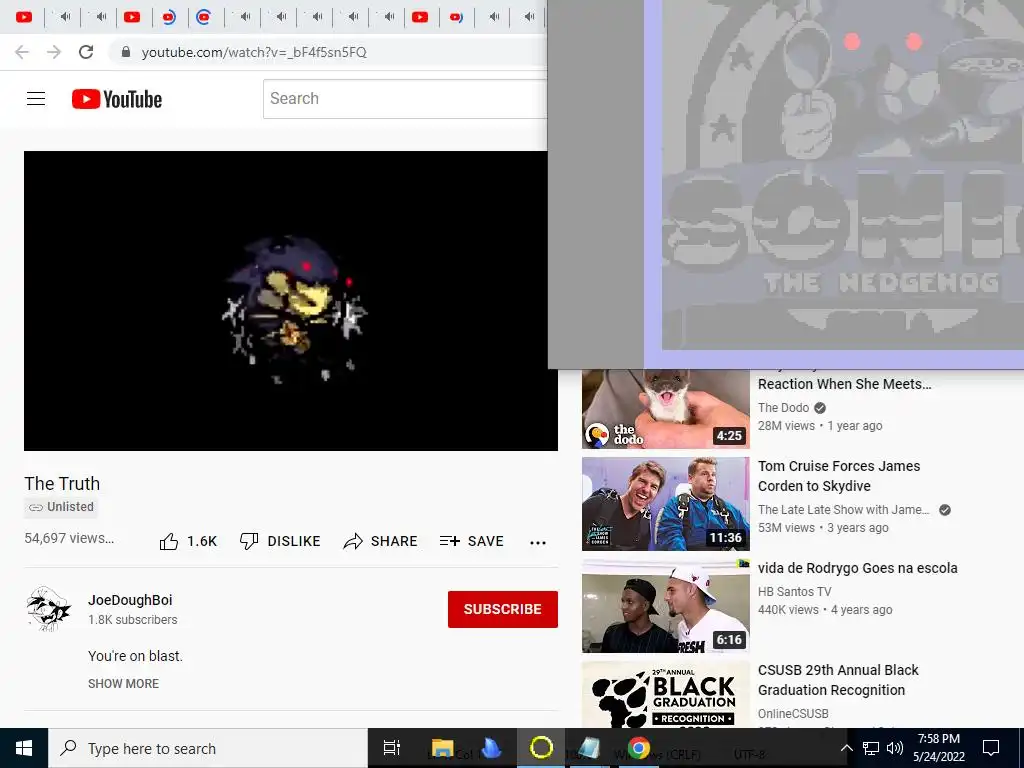Visit the JoeDoughBoi channel name link

[x=130, y=600]
